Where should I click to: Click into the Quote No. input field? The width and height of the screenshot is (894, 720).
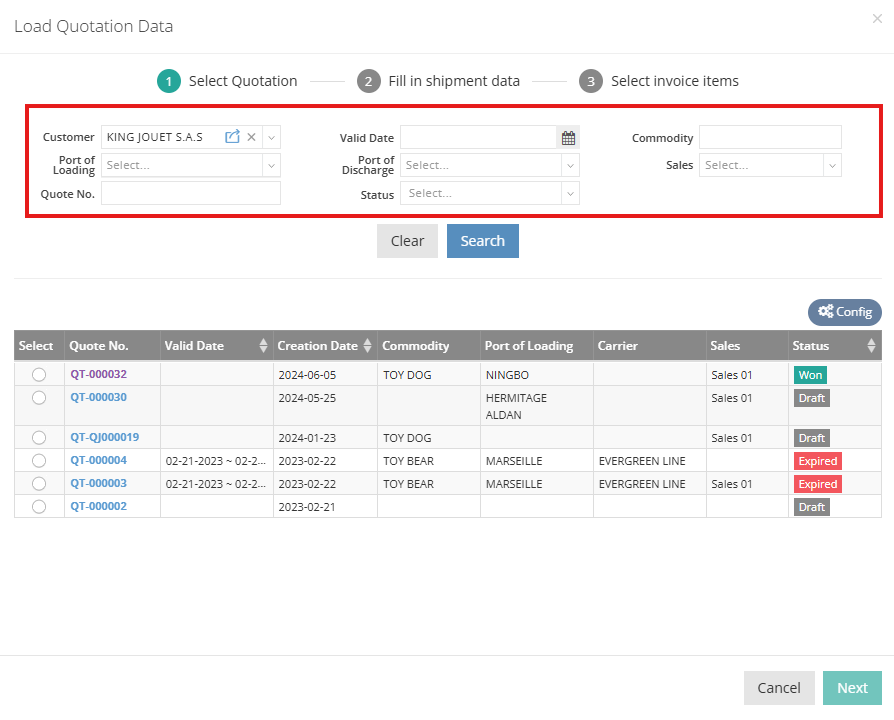190,193
